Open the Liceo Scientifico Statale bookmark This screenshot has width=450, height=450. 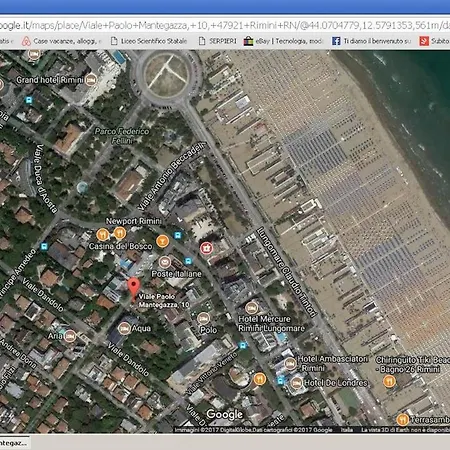(x=149, y=41)
